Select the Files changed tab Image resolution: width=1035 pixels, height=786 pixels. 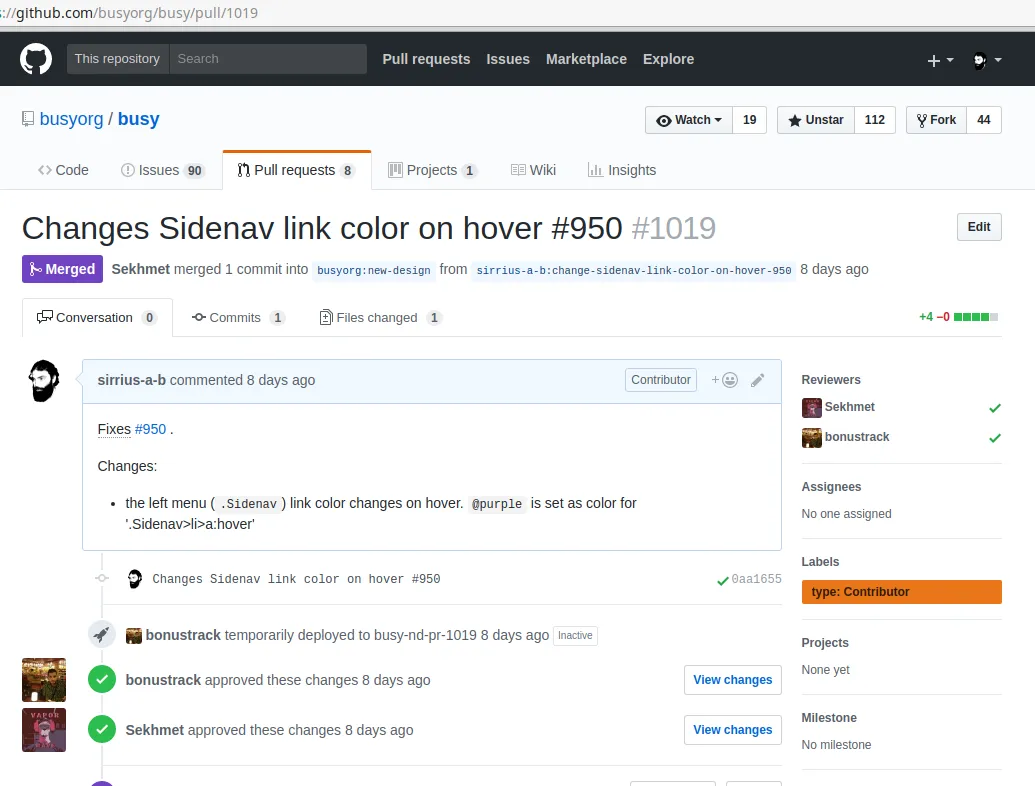[380, 317]
